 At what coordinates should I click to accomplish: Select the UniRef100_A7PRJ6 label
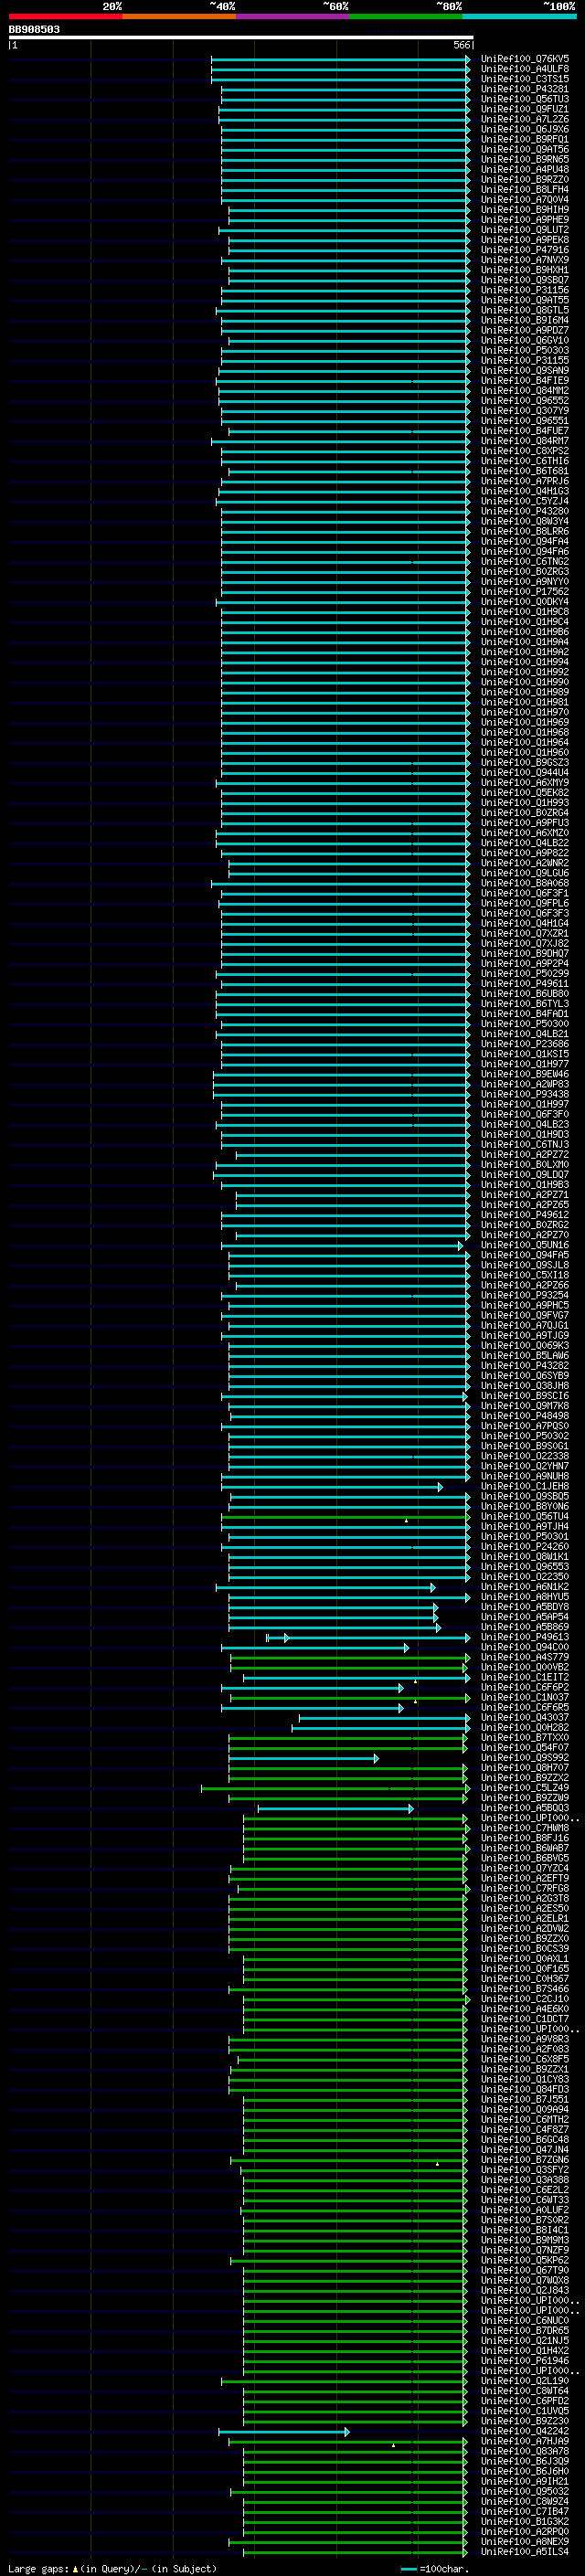pos(525,481)
